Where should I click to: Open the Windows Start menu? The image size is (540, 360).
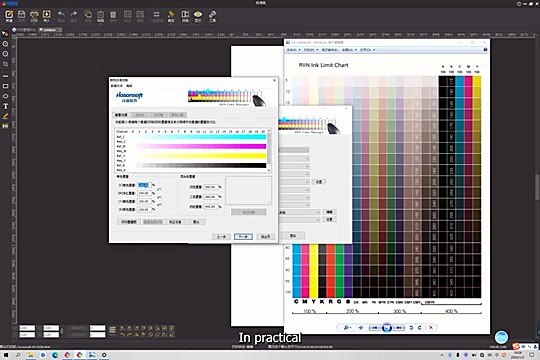coord(6,355)
